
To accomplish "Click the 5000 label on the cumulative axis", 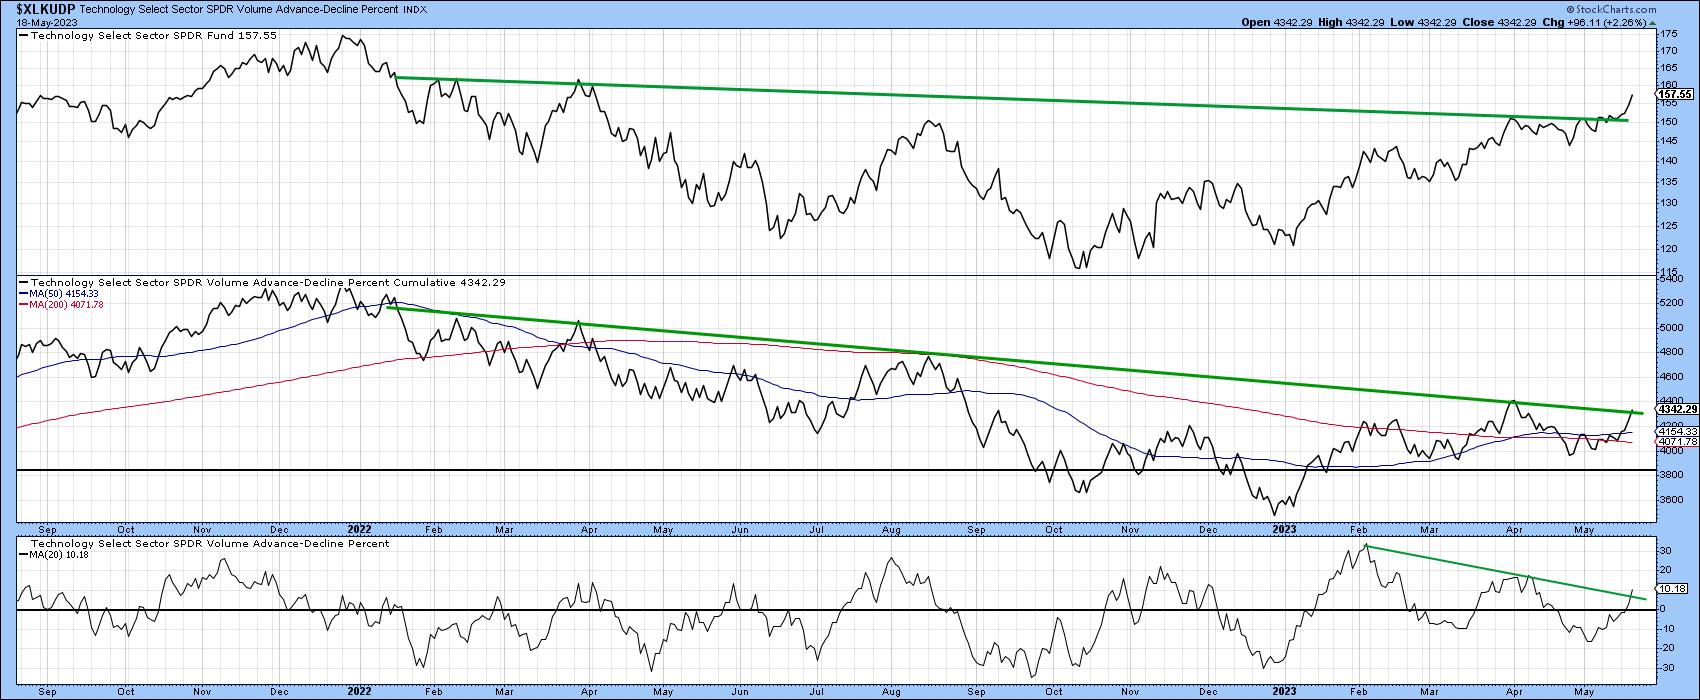I will coord(1671,327).
